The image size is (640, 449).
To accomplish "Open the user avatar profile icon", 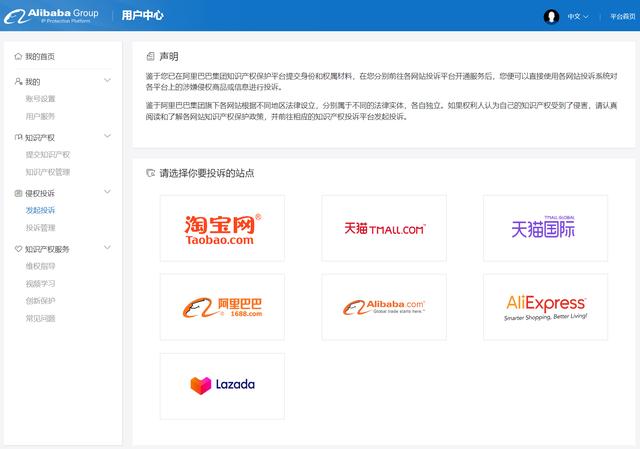I will 551,16.
